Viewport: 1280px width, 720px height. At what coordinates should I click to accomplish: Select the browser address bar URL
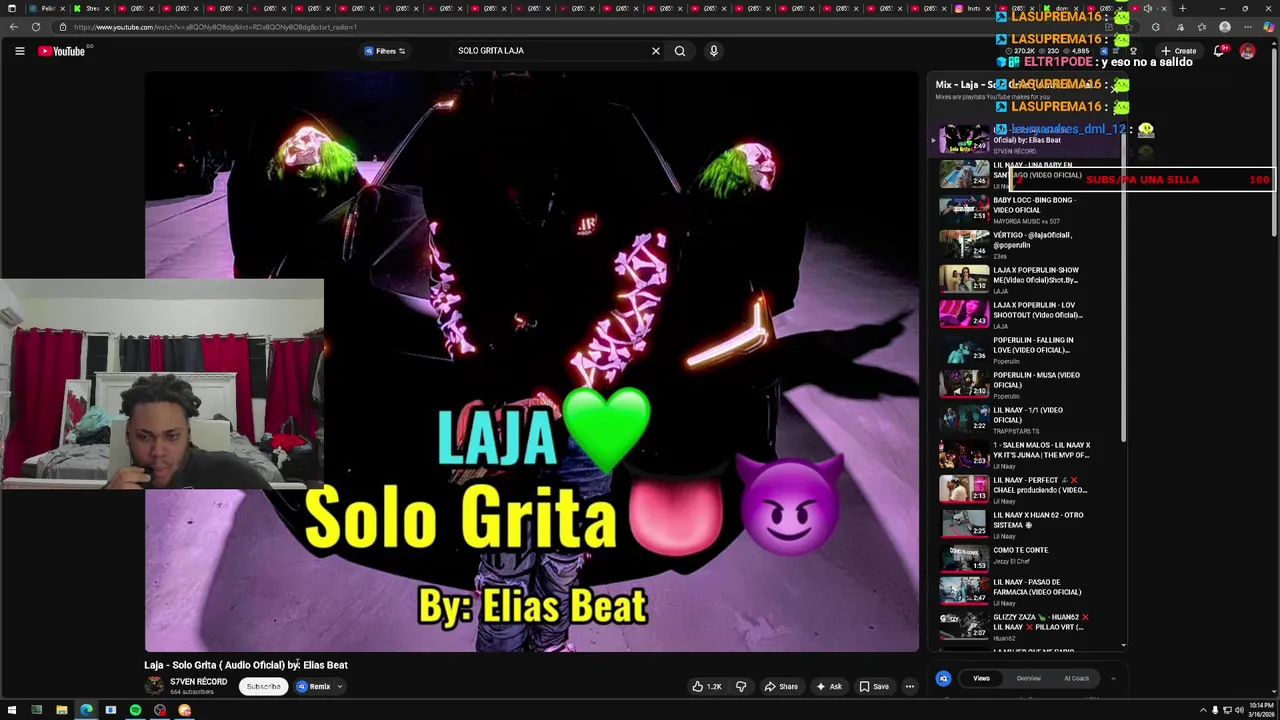[x=215, y=27]
